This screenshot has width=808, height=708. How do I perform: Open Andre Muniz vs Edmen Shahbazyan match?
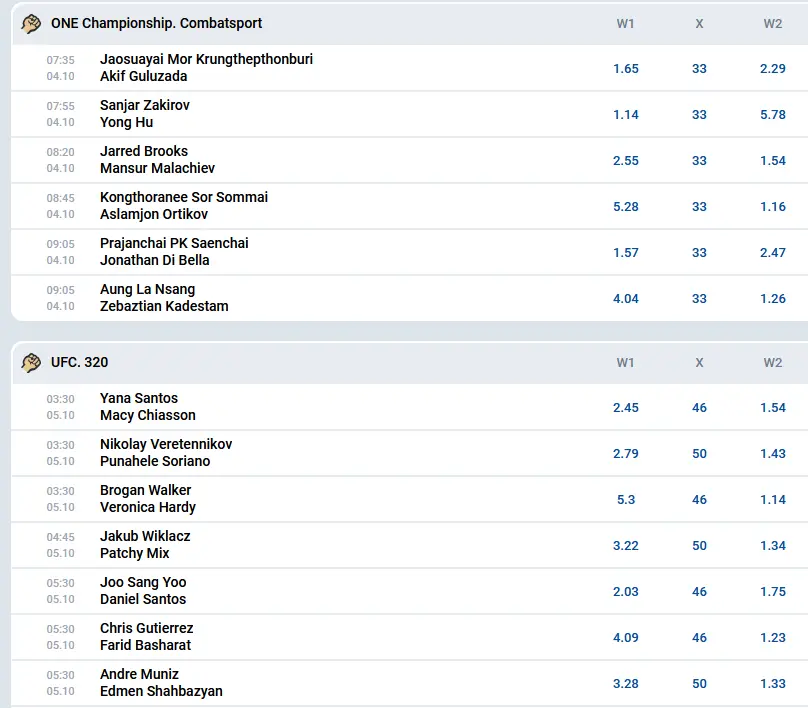pyautogui.click(x=161, y=683)
